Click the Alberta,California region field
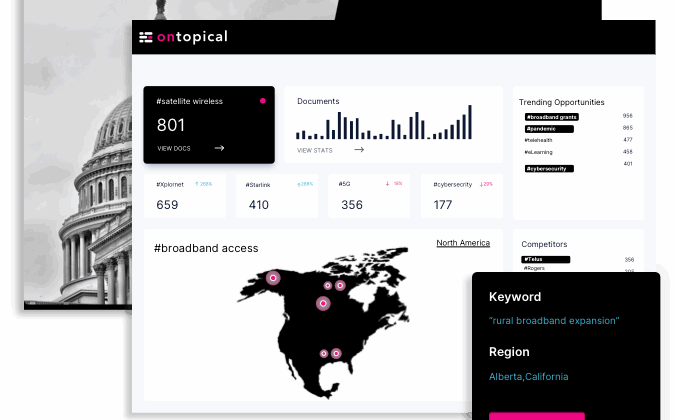Viewport: 675px width, 420px height. [529, 377]
